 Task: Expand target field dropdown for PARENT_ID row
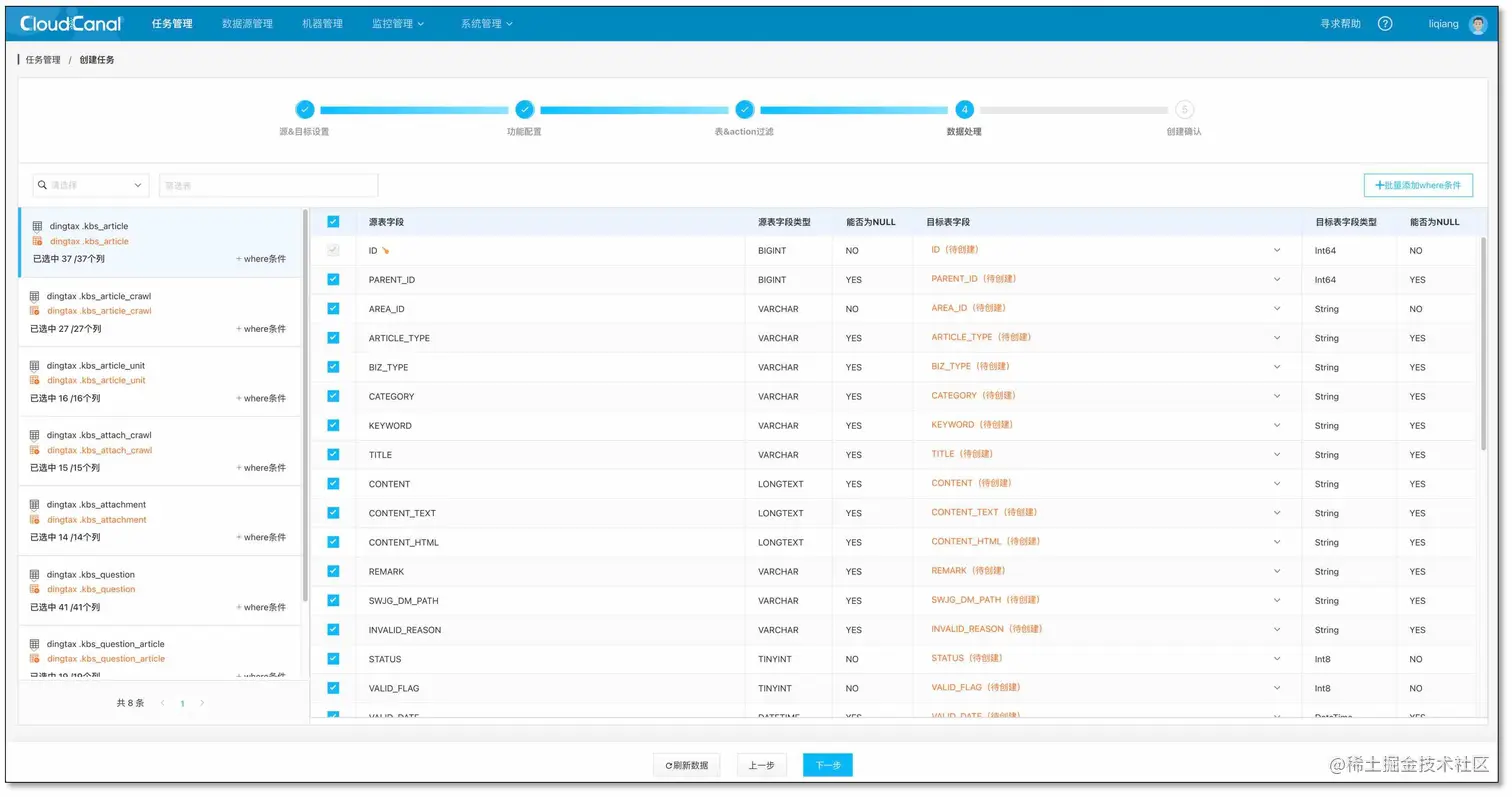point(1277,279)
